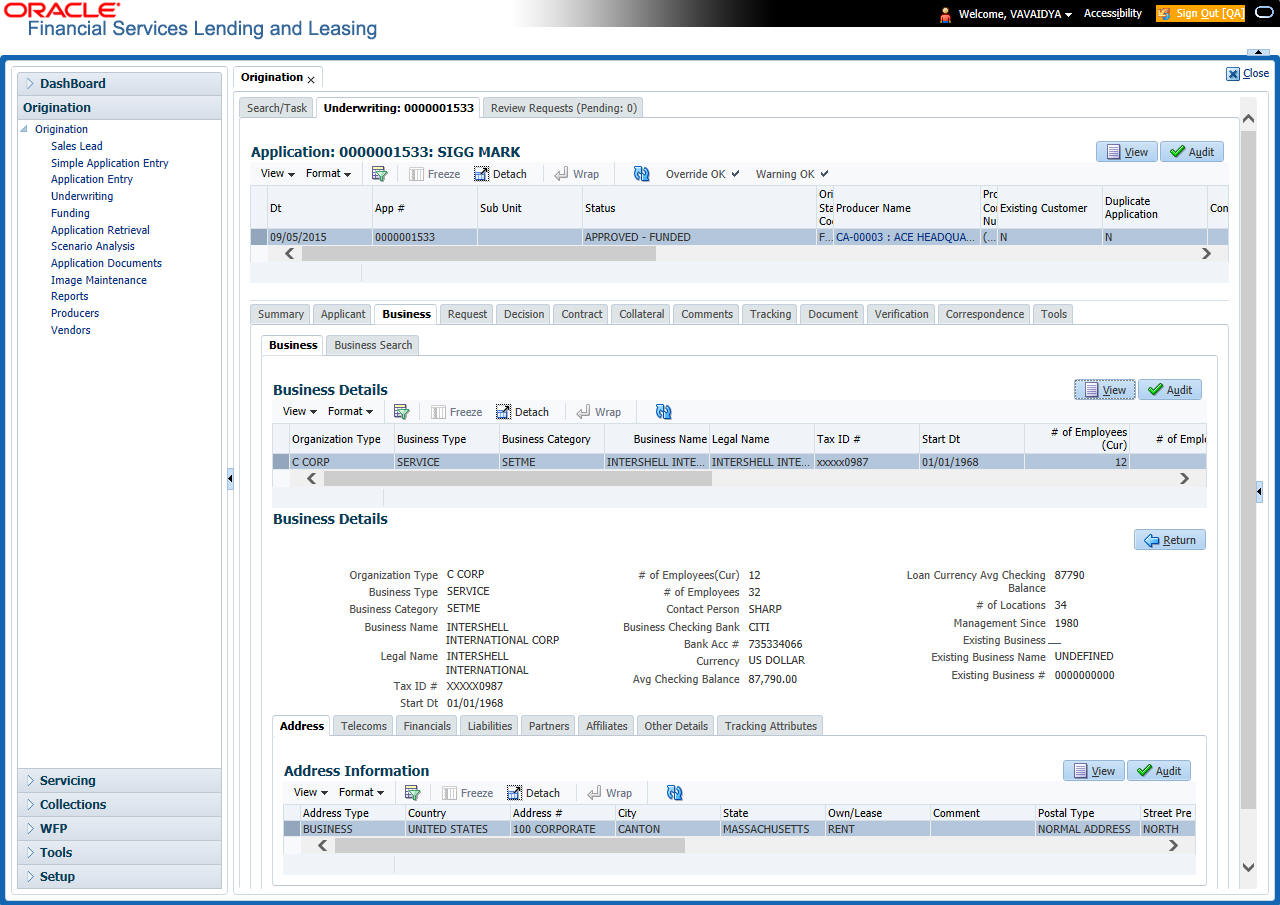Viewport: 1280px width, 905px height.
Task: Click the Sign Out button
Action: pyautogui.click(x=1200, y=14)
